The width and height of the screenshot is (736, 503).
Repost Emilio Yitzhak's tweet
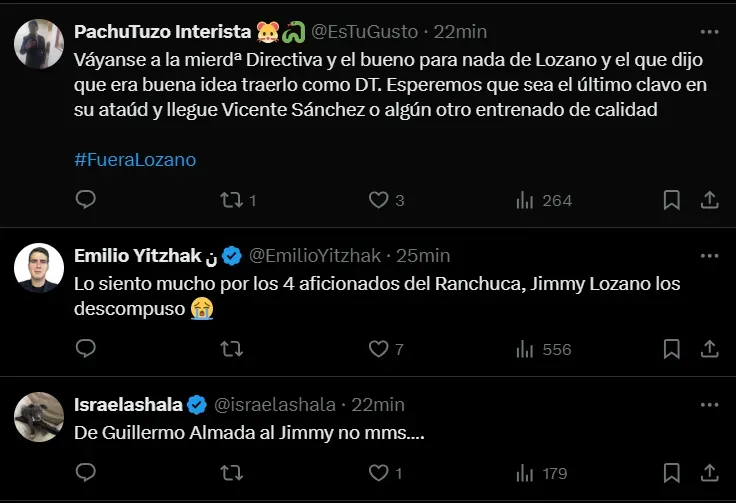(x=232, y=349)
